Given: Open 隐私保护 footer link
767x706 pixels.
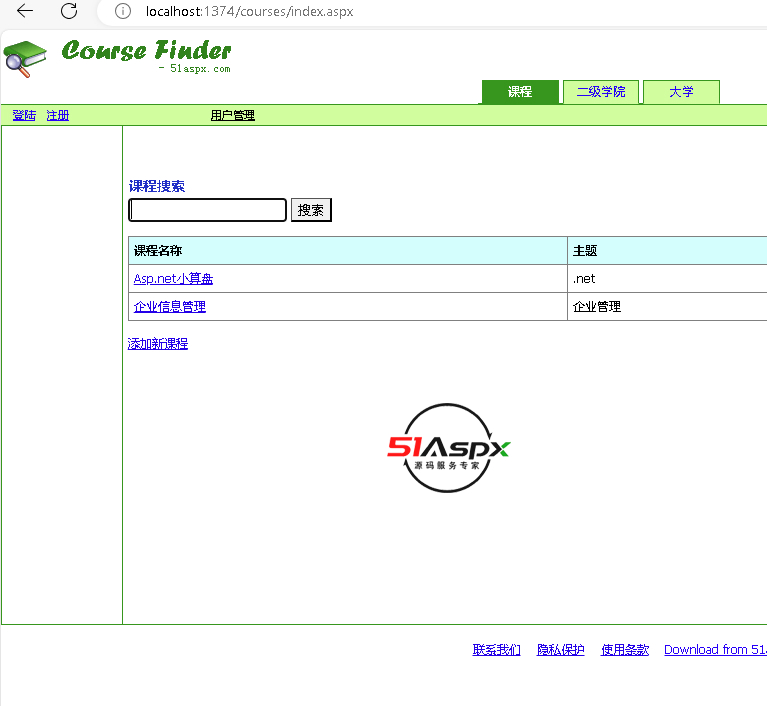Looking at the screenshot, I should (x=561, y=650).
